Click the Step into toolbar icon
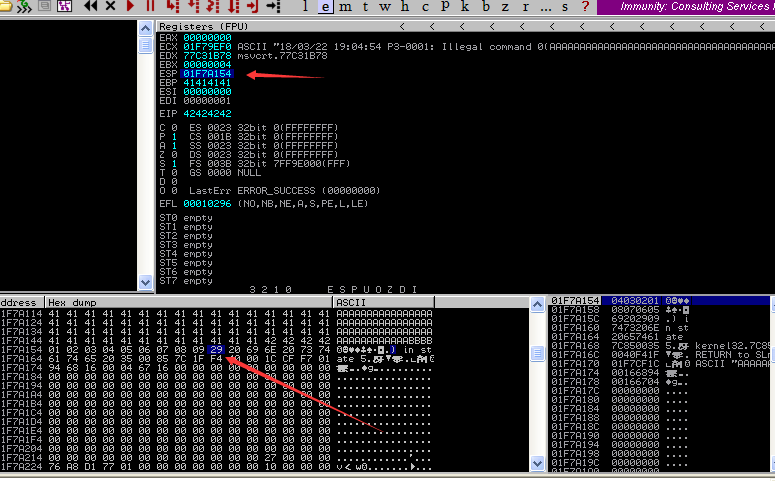 tap(172, 6)
